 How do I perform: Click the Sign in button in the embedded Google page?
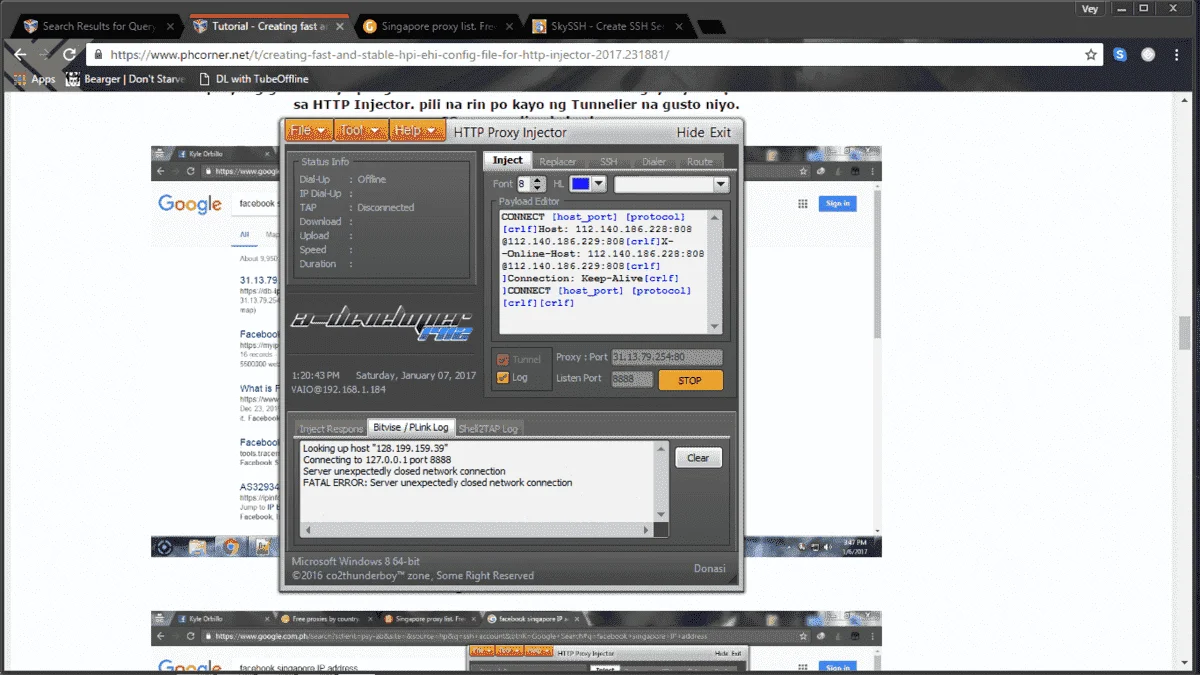pos(837,204)
